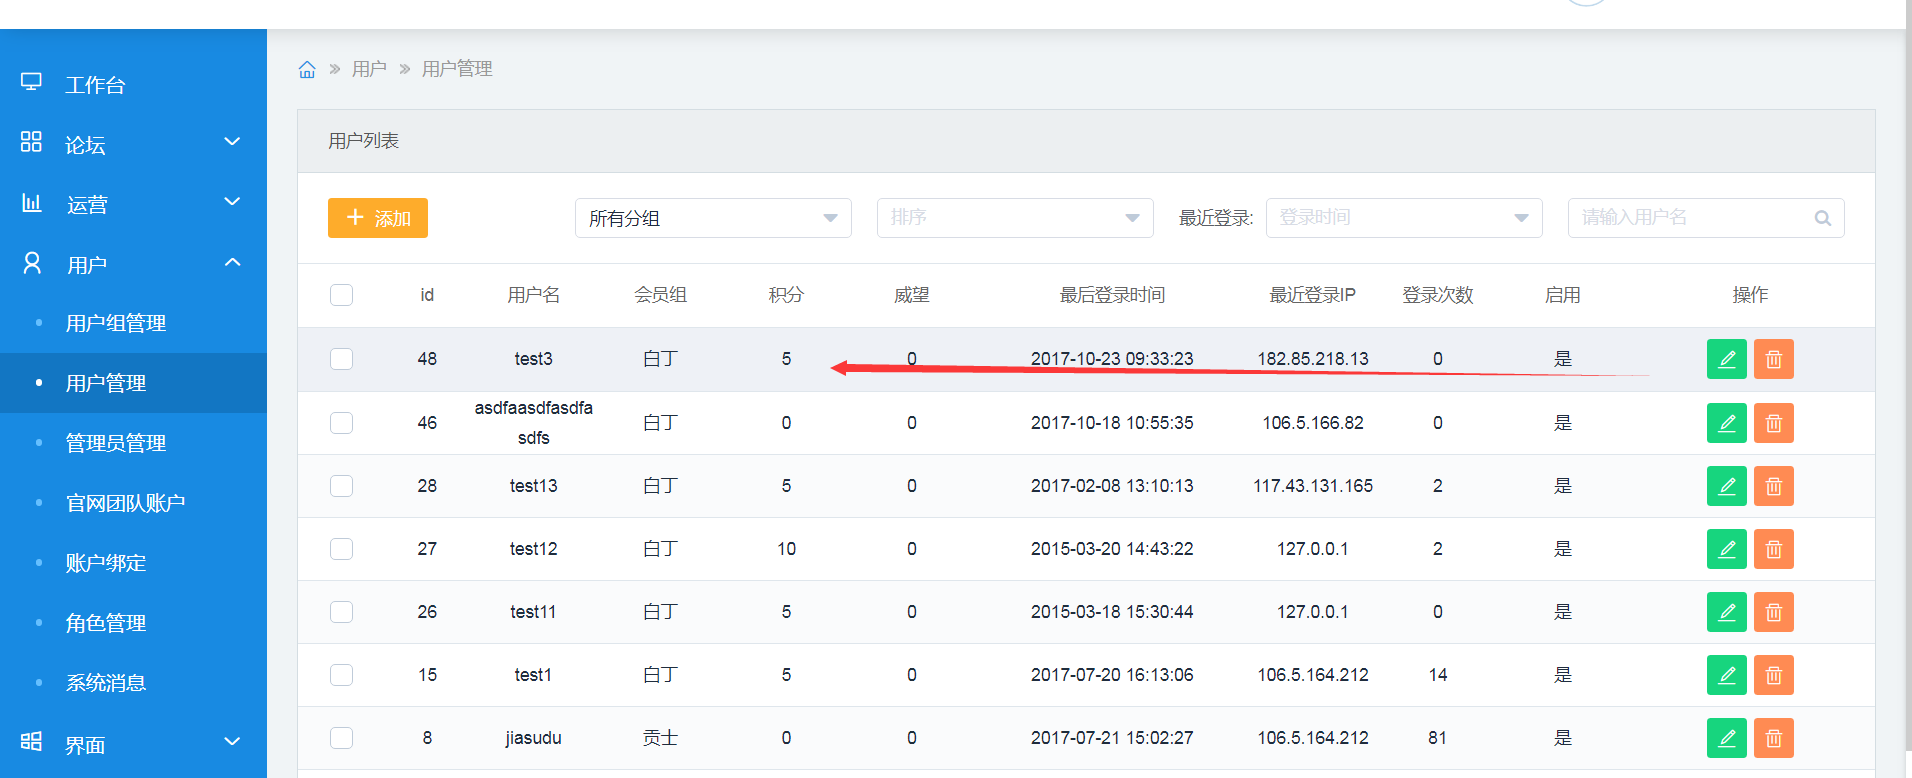Click the edit icon for test12
The width and height of the screenshot is (1912, 778).
click(1726, 549)
